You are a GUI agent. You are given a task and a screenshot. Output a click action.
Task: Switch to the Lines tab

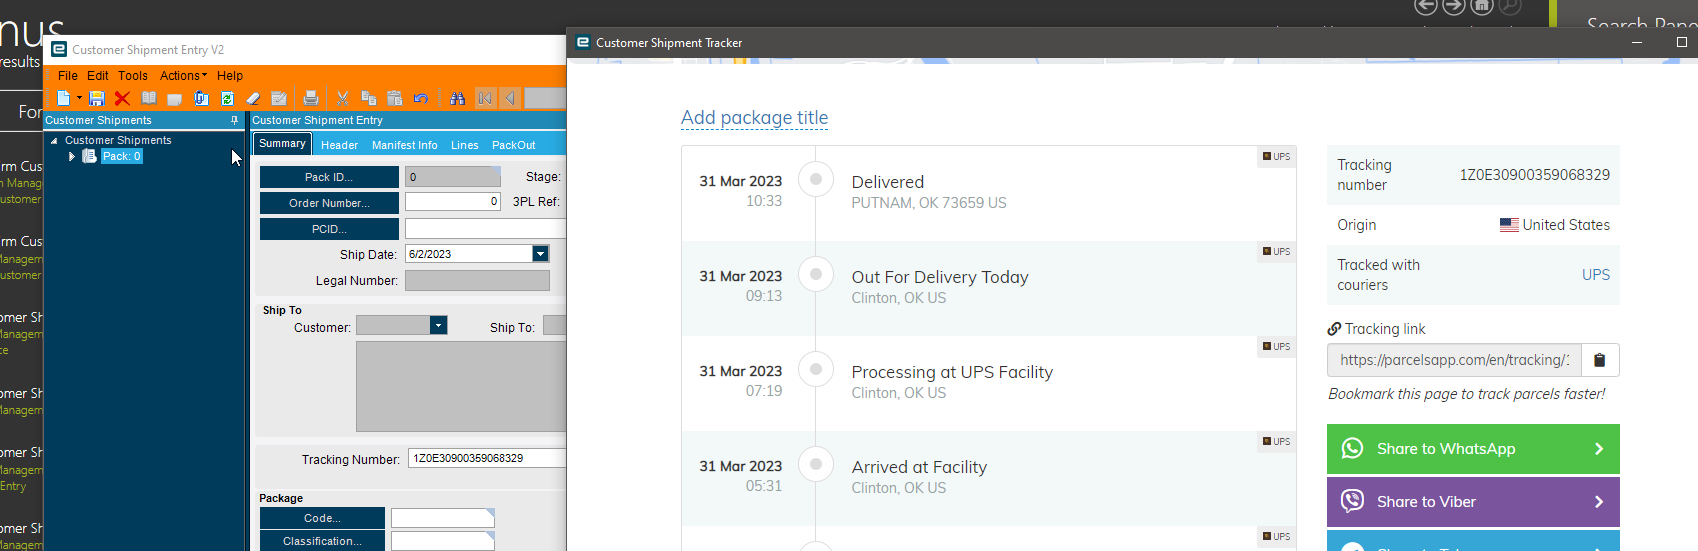(464, 145)
